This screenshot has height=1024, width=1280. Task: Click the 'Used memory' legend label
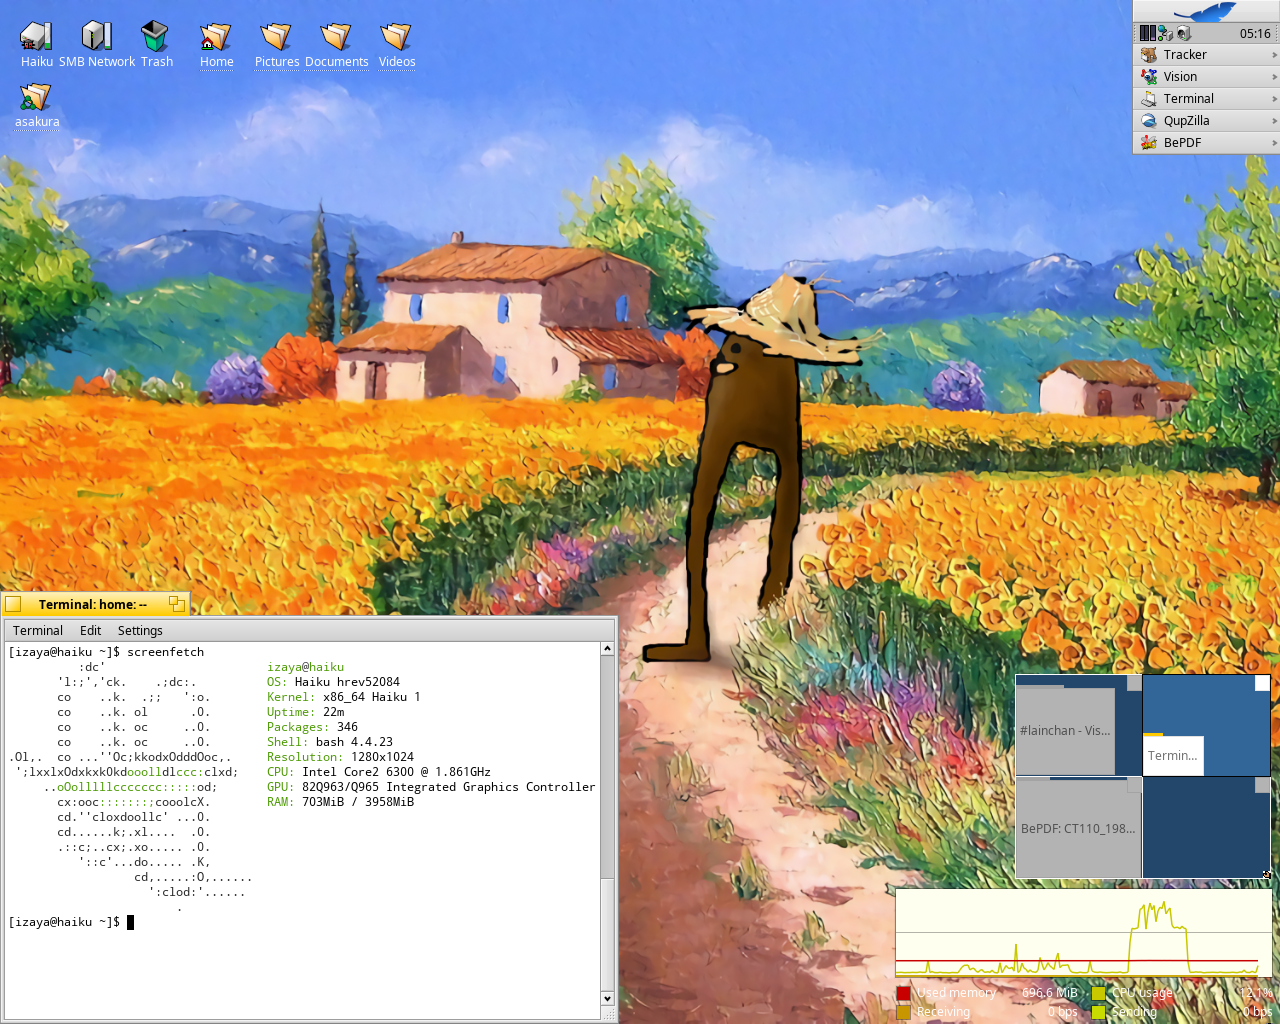(956, 993)
